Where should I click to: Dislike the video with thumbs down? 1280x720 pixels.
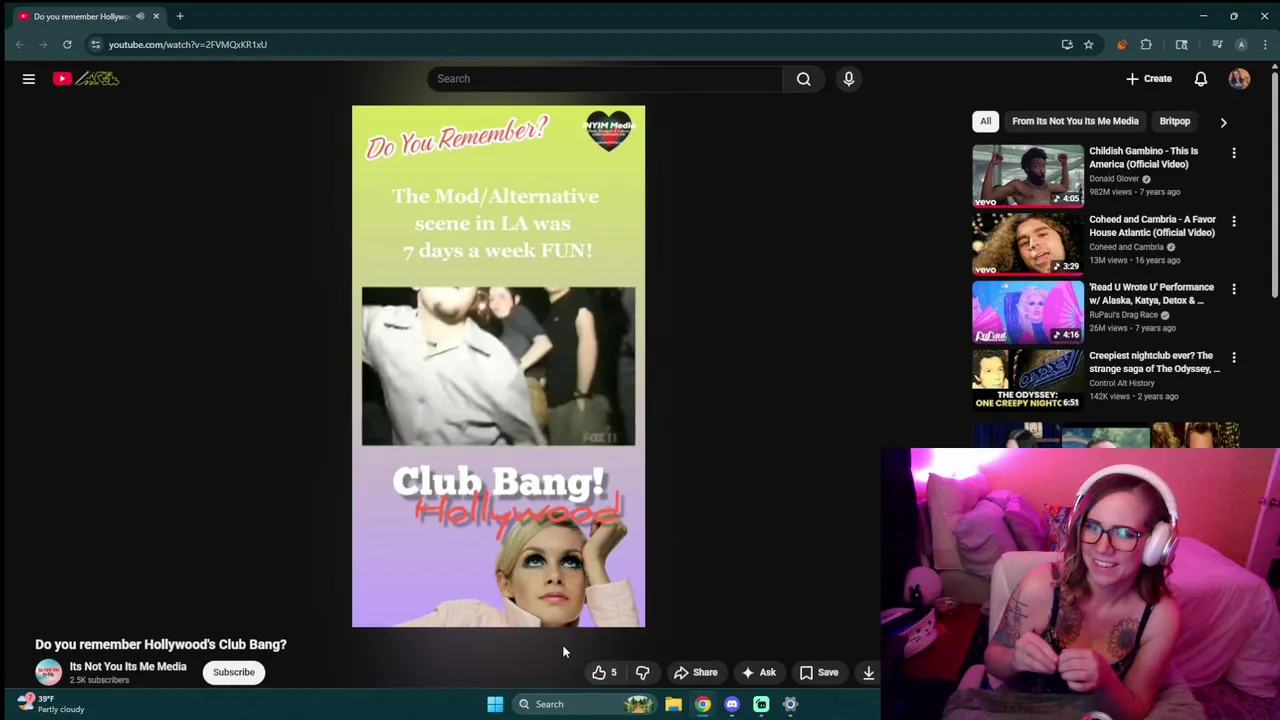(643, 673)
